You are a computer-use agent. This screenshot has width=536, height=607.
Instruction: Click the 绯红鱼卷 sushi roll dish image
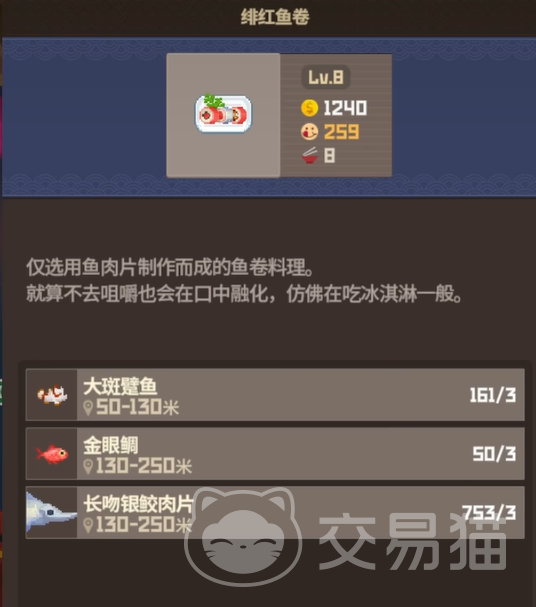(223, 114)
